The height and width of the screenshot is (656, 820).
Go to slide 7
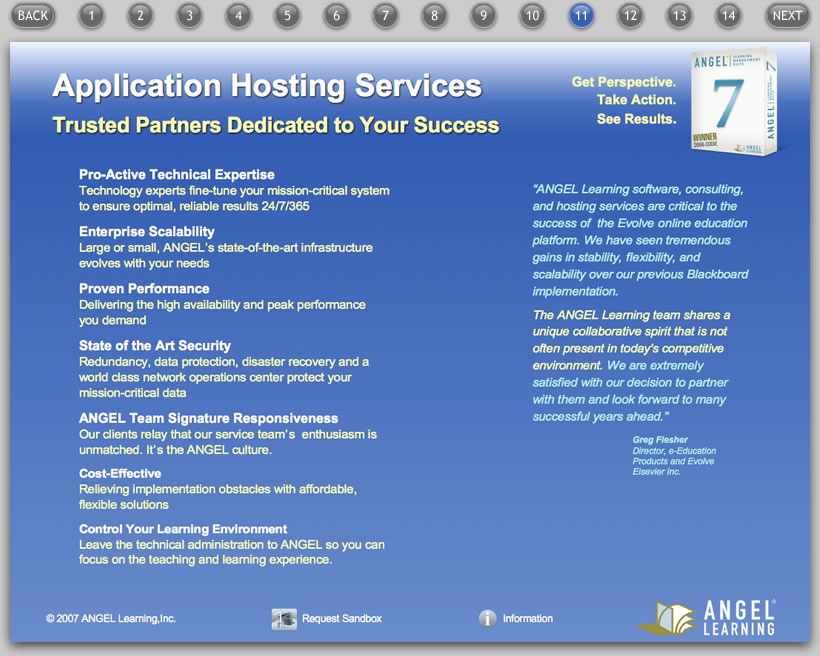385,15
